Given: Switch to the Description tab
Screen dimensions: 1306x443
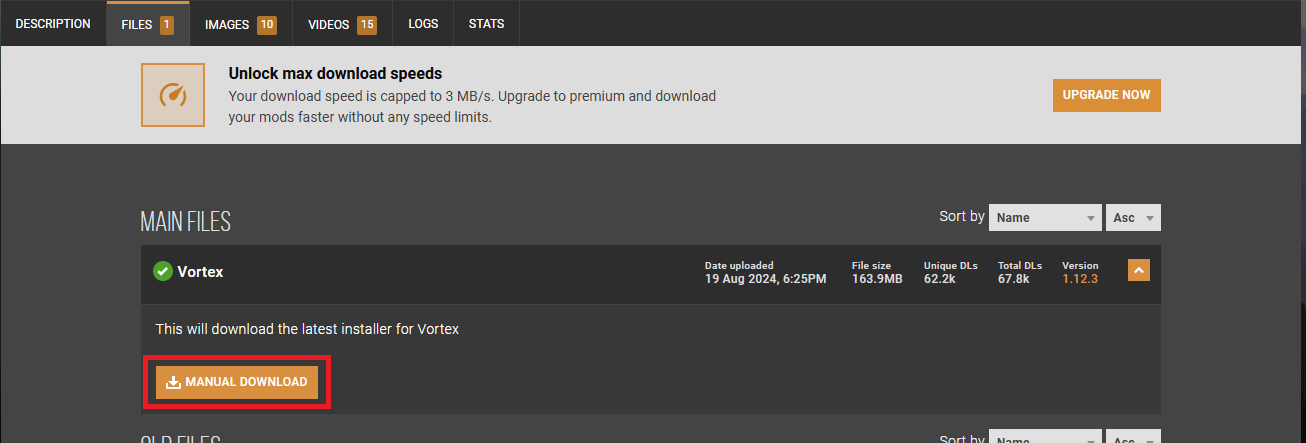Looking at the screenshot, I should coord(53,23).
